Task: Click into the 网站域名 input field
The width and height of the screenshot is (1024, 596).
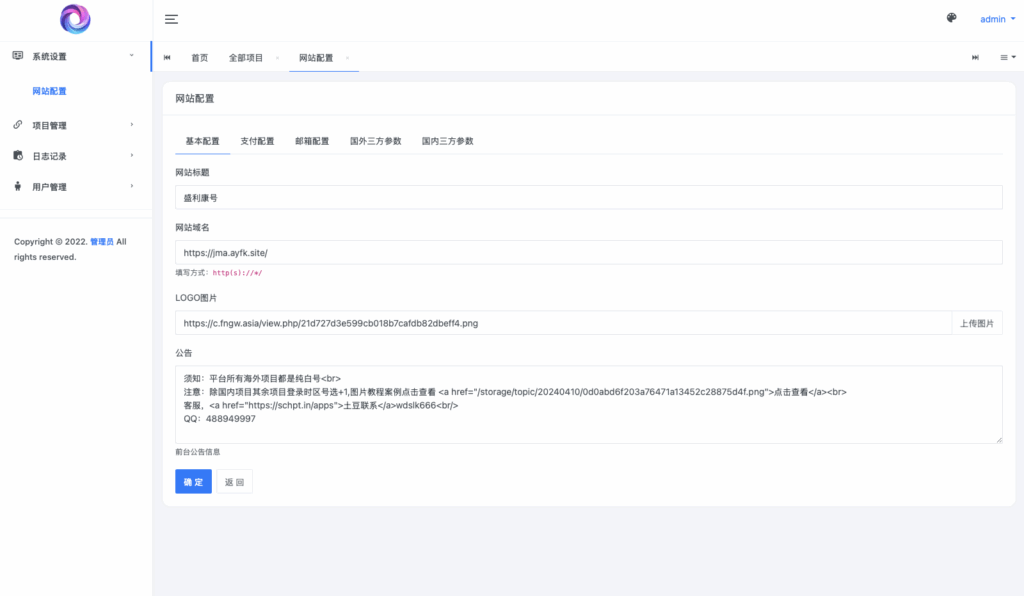Action: (x=588, y=253)
